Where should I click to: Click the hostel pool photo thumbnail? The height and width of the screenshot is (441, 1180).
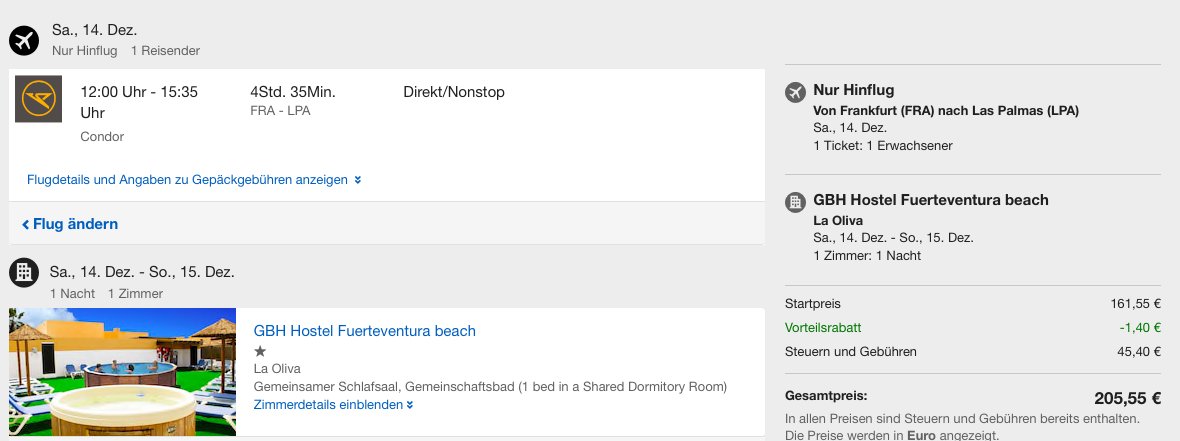[x=122, y=372]
